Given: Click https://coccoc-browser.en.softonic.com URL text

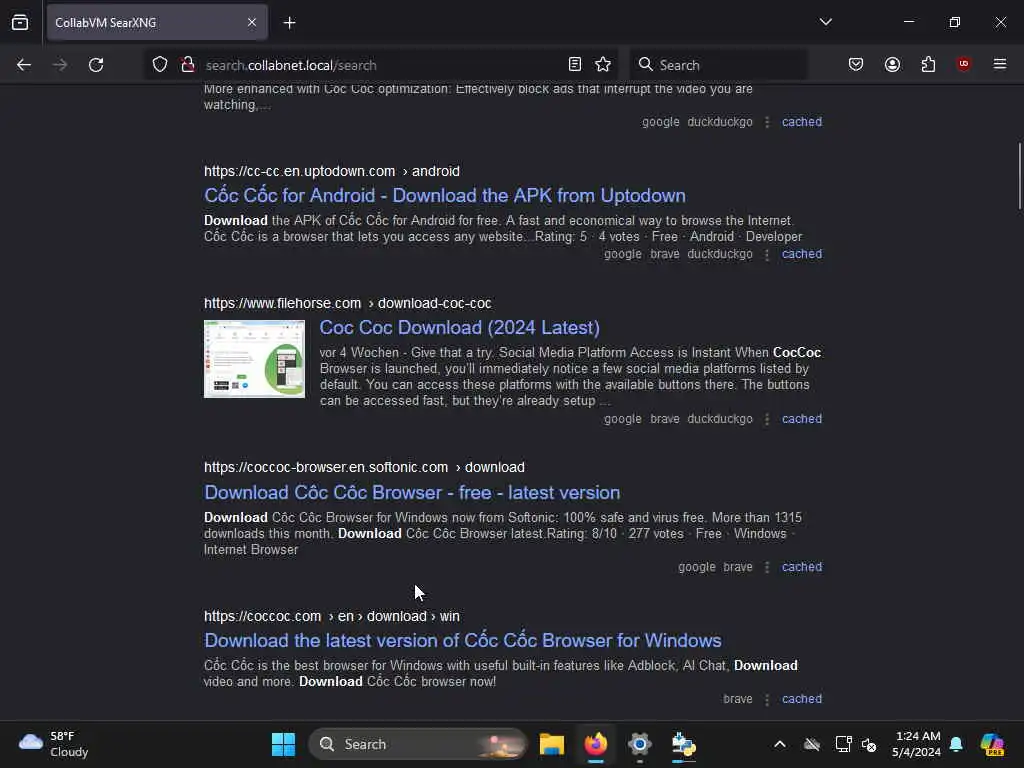Looking at the screenshot, I should pos(326,468).
